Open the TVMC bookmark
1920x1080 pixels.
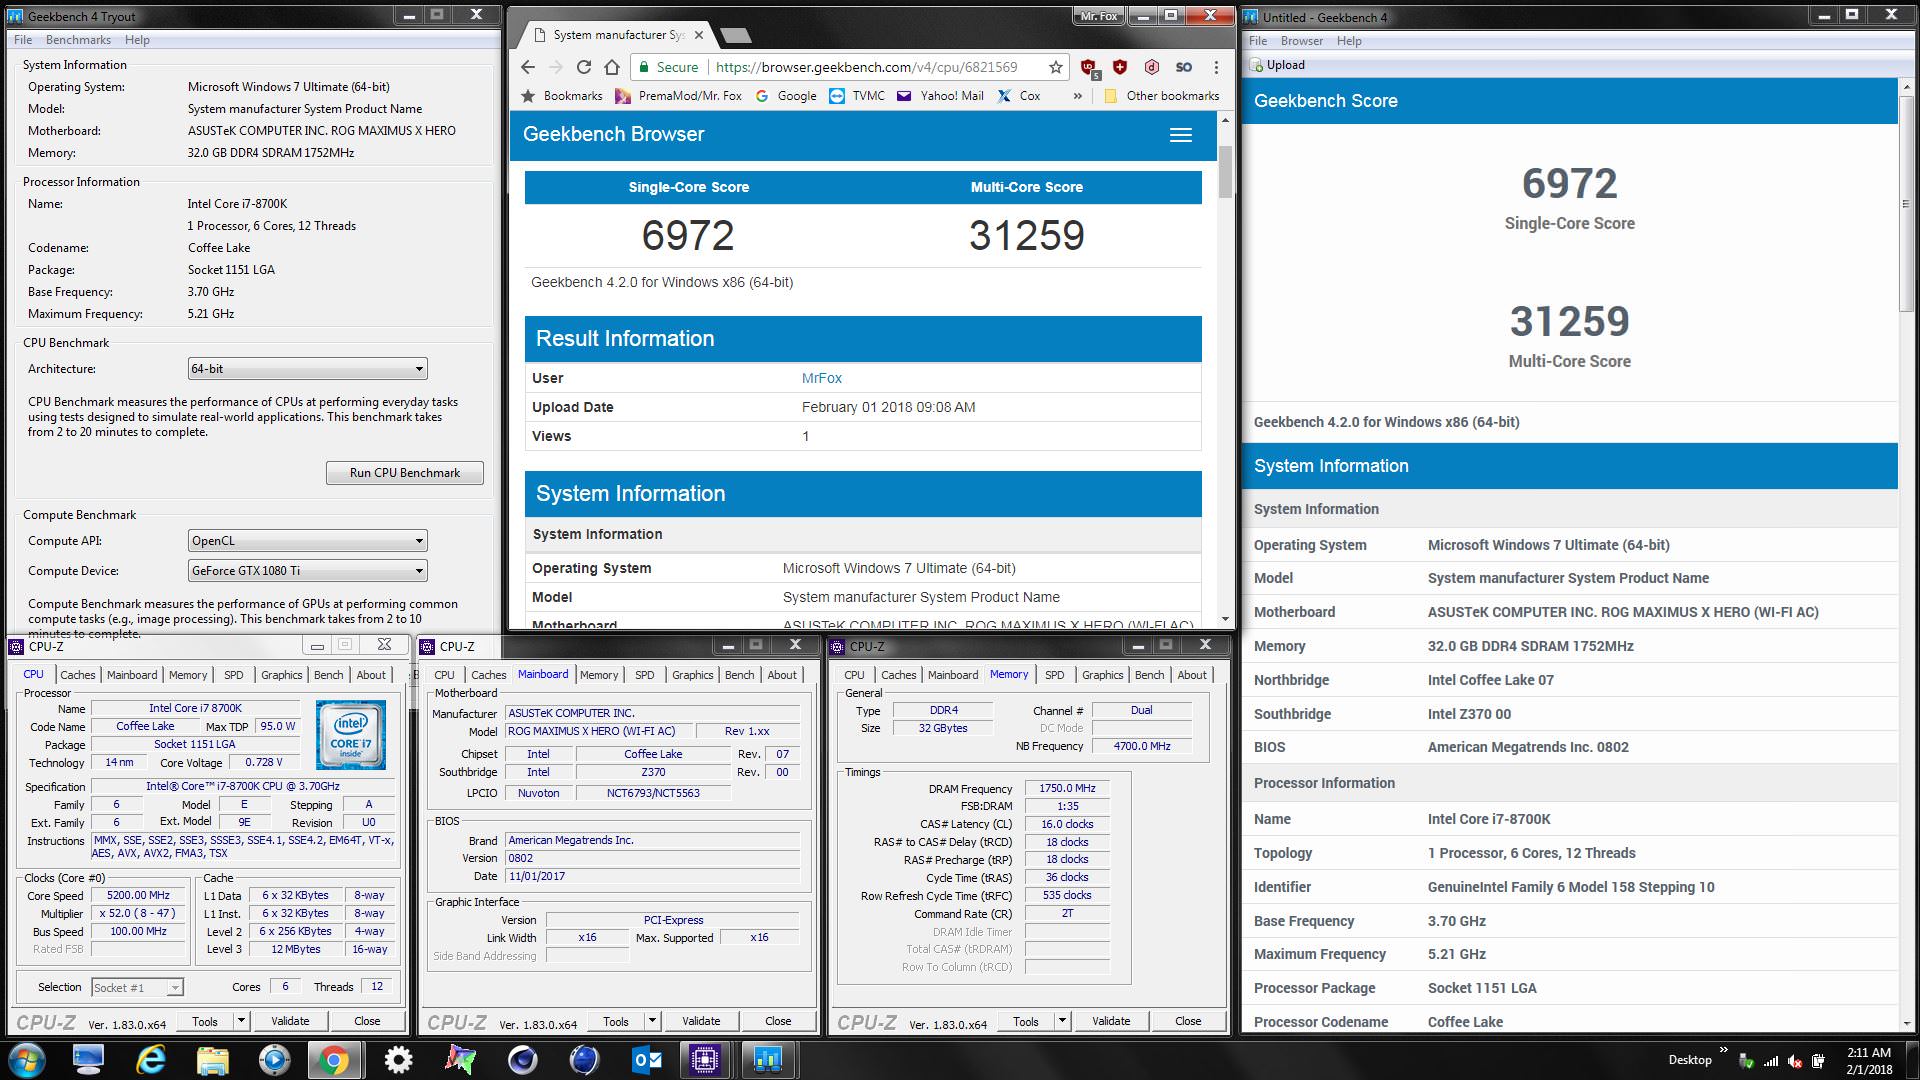[856, 96]
